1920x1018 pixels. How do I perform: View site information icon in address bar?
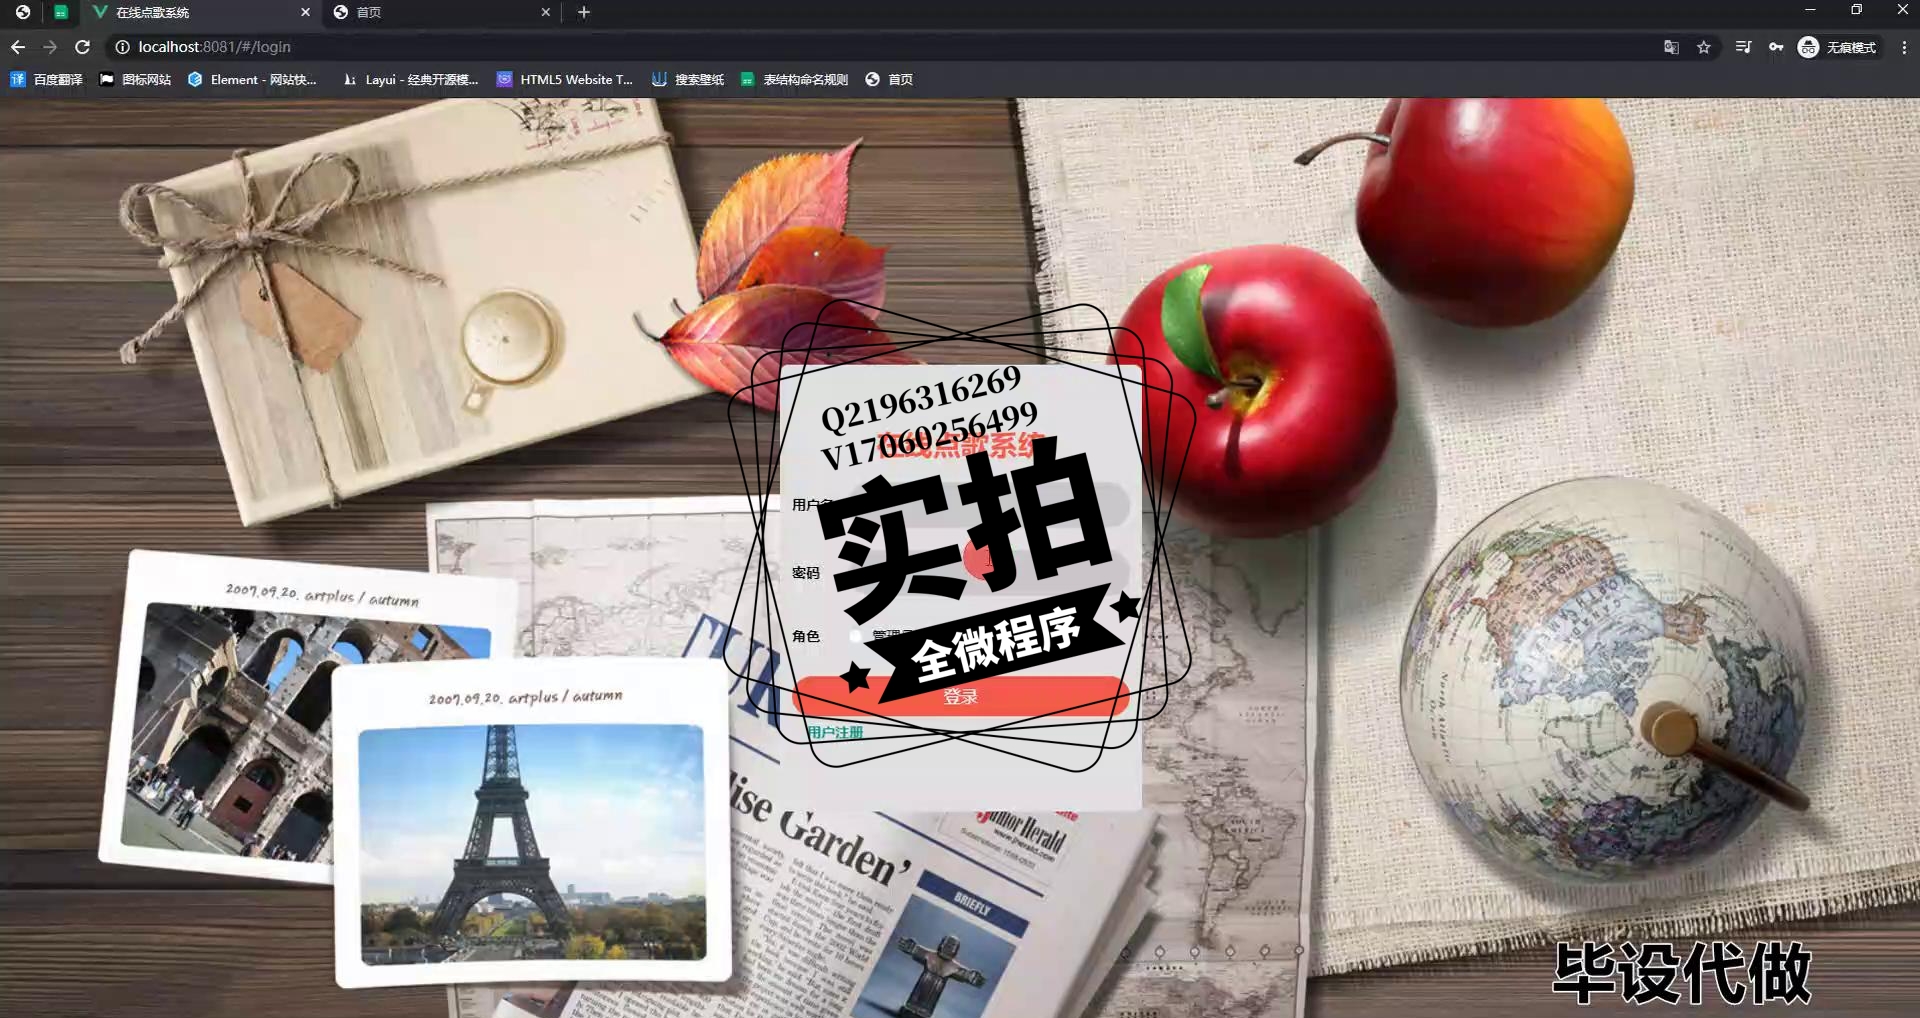click(122, 47)
